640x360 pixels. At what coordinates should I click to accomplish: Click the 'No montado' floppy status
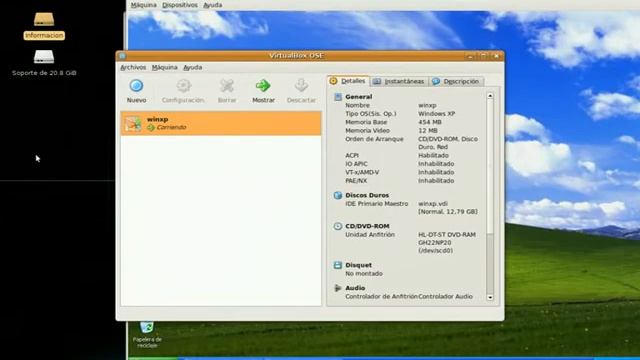coord(364,273)
